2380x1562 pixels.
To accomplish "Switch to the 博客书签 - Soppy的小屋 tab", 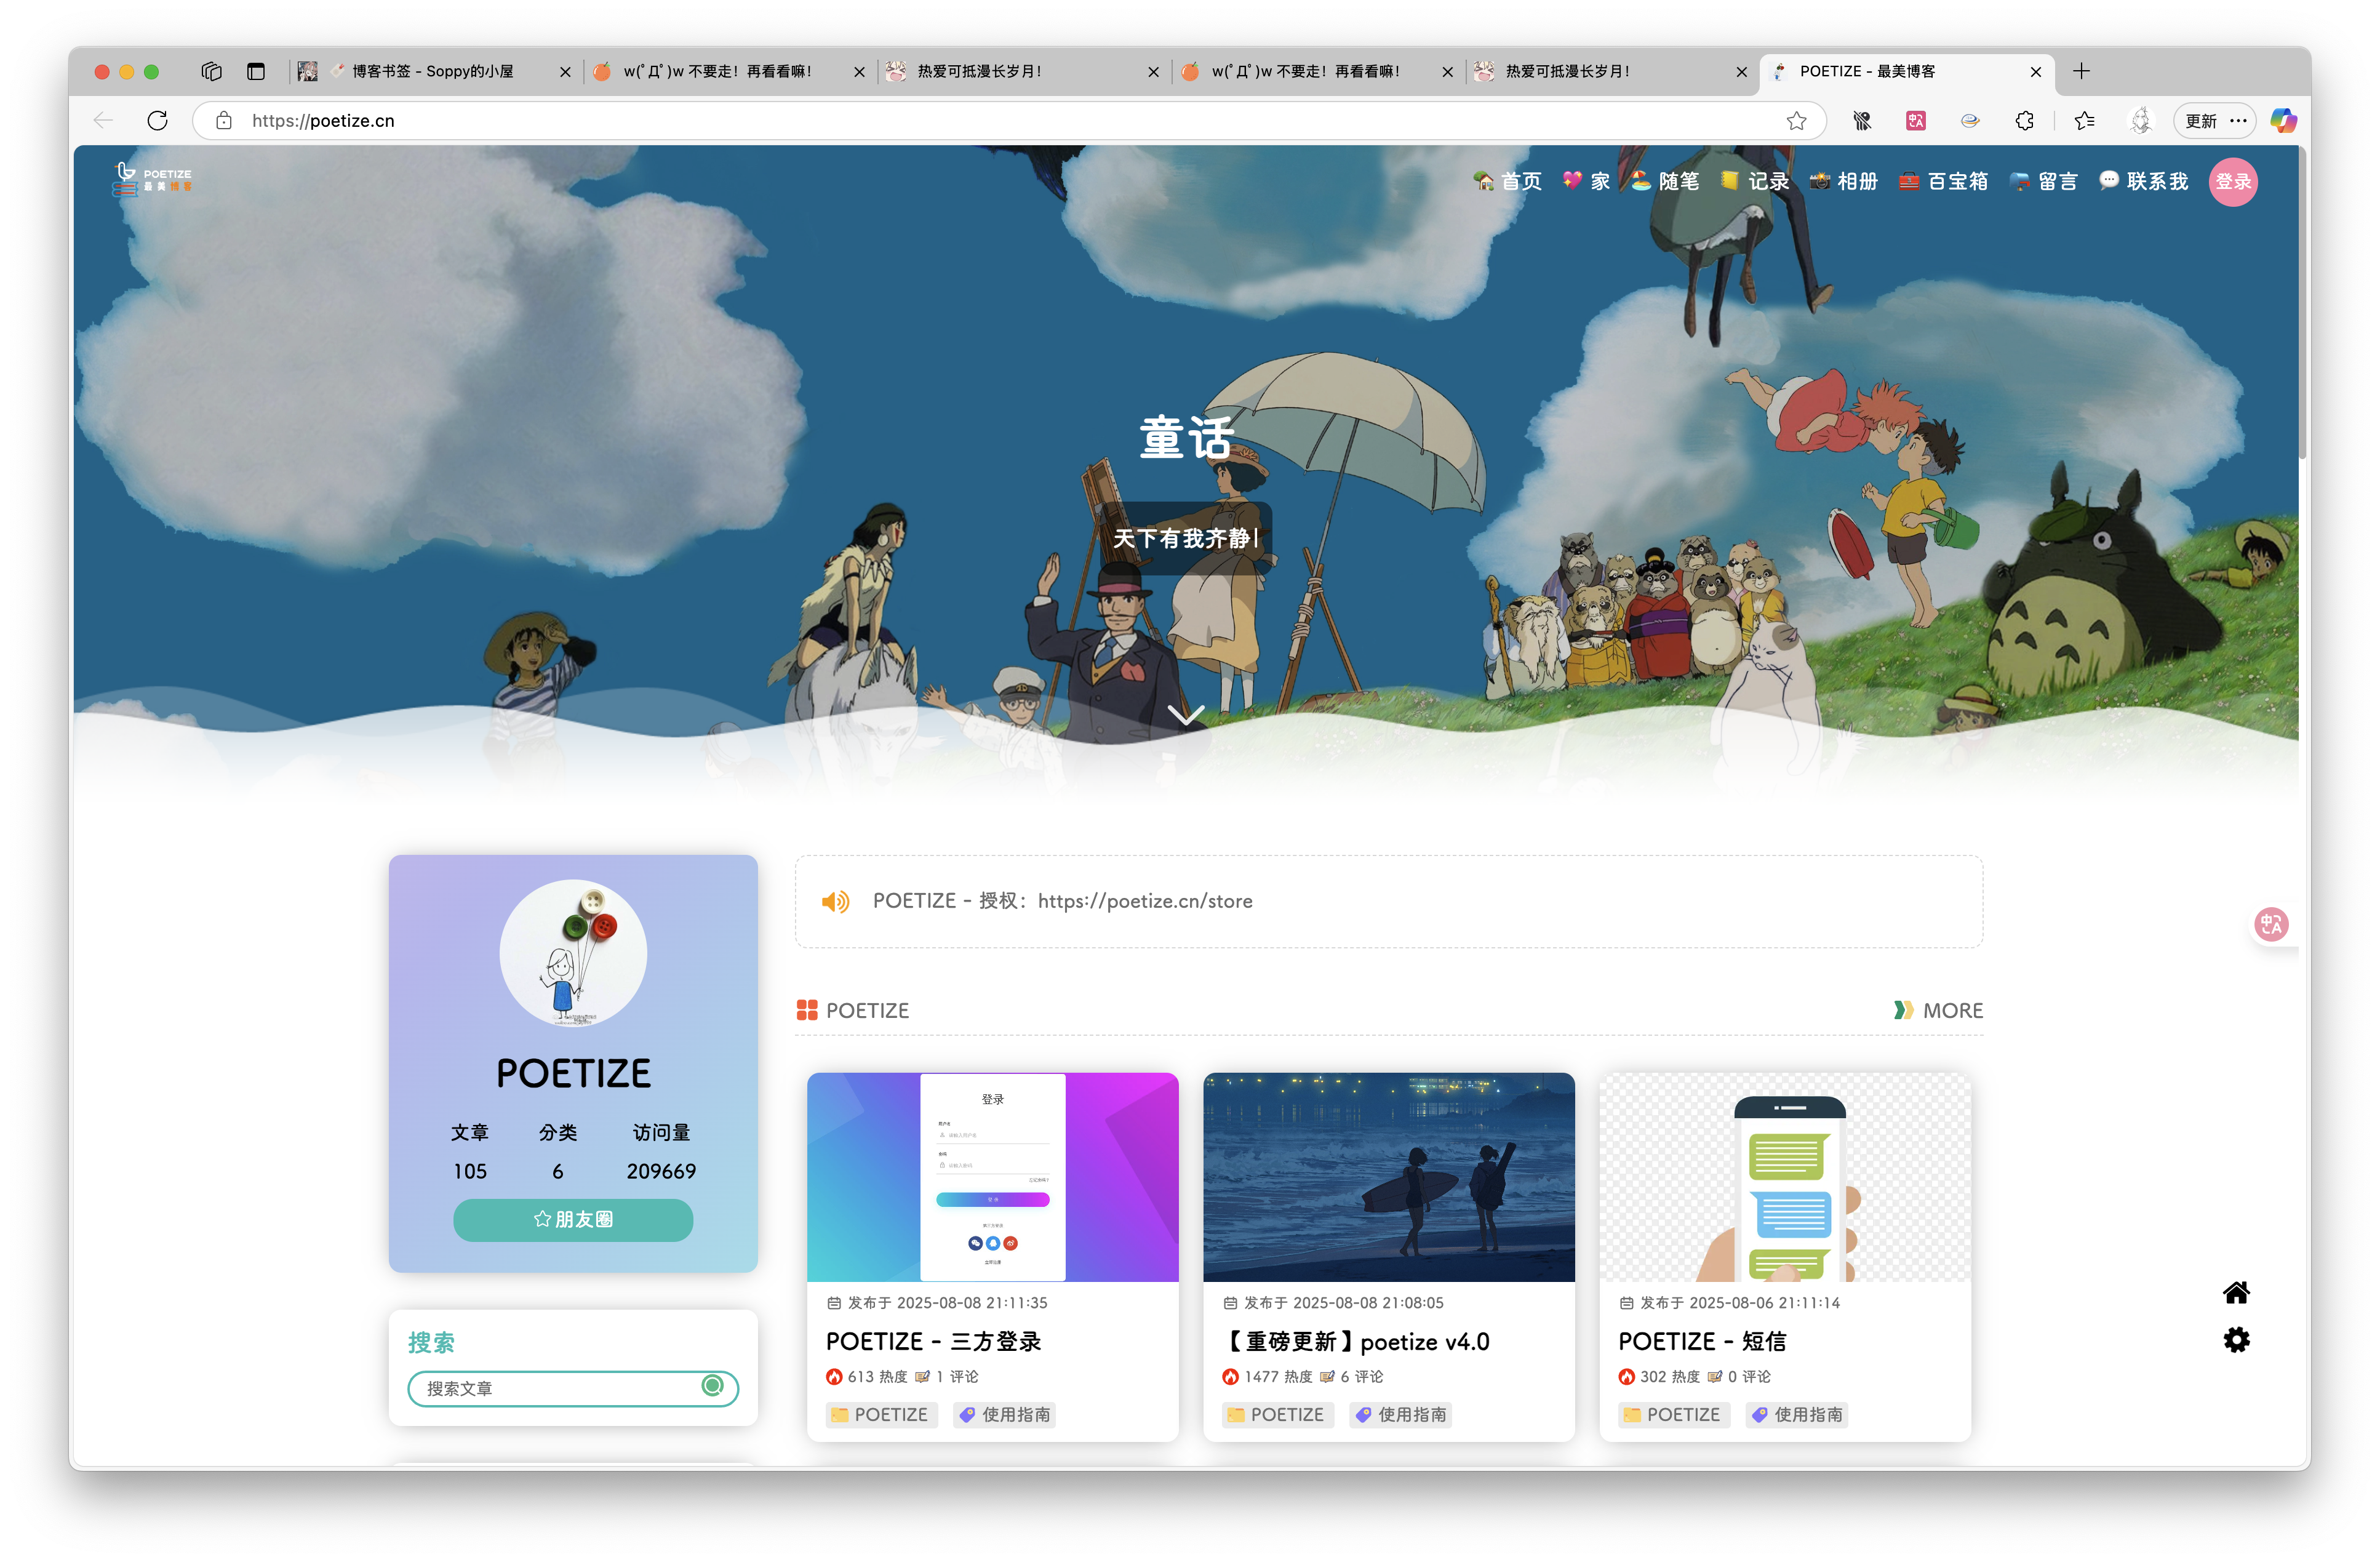I will click(x=432, y=71).
